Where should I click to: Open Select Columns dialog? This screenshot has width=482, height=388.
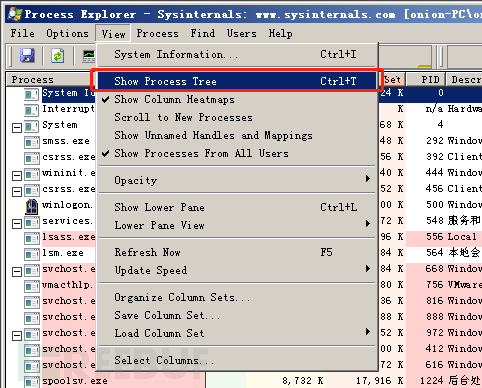click(237, 360)
